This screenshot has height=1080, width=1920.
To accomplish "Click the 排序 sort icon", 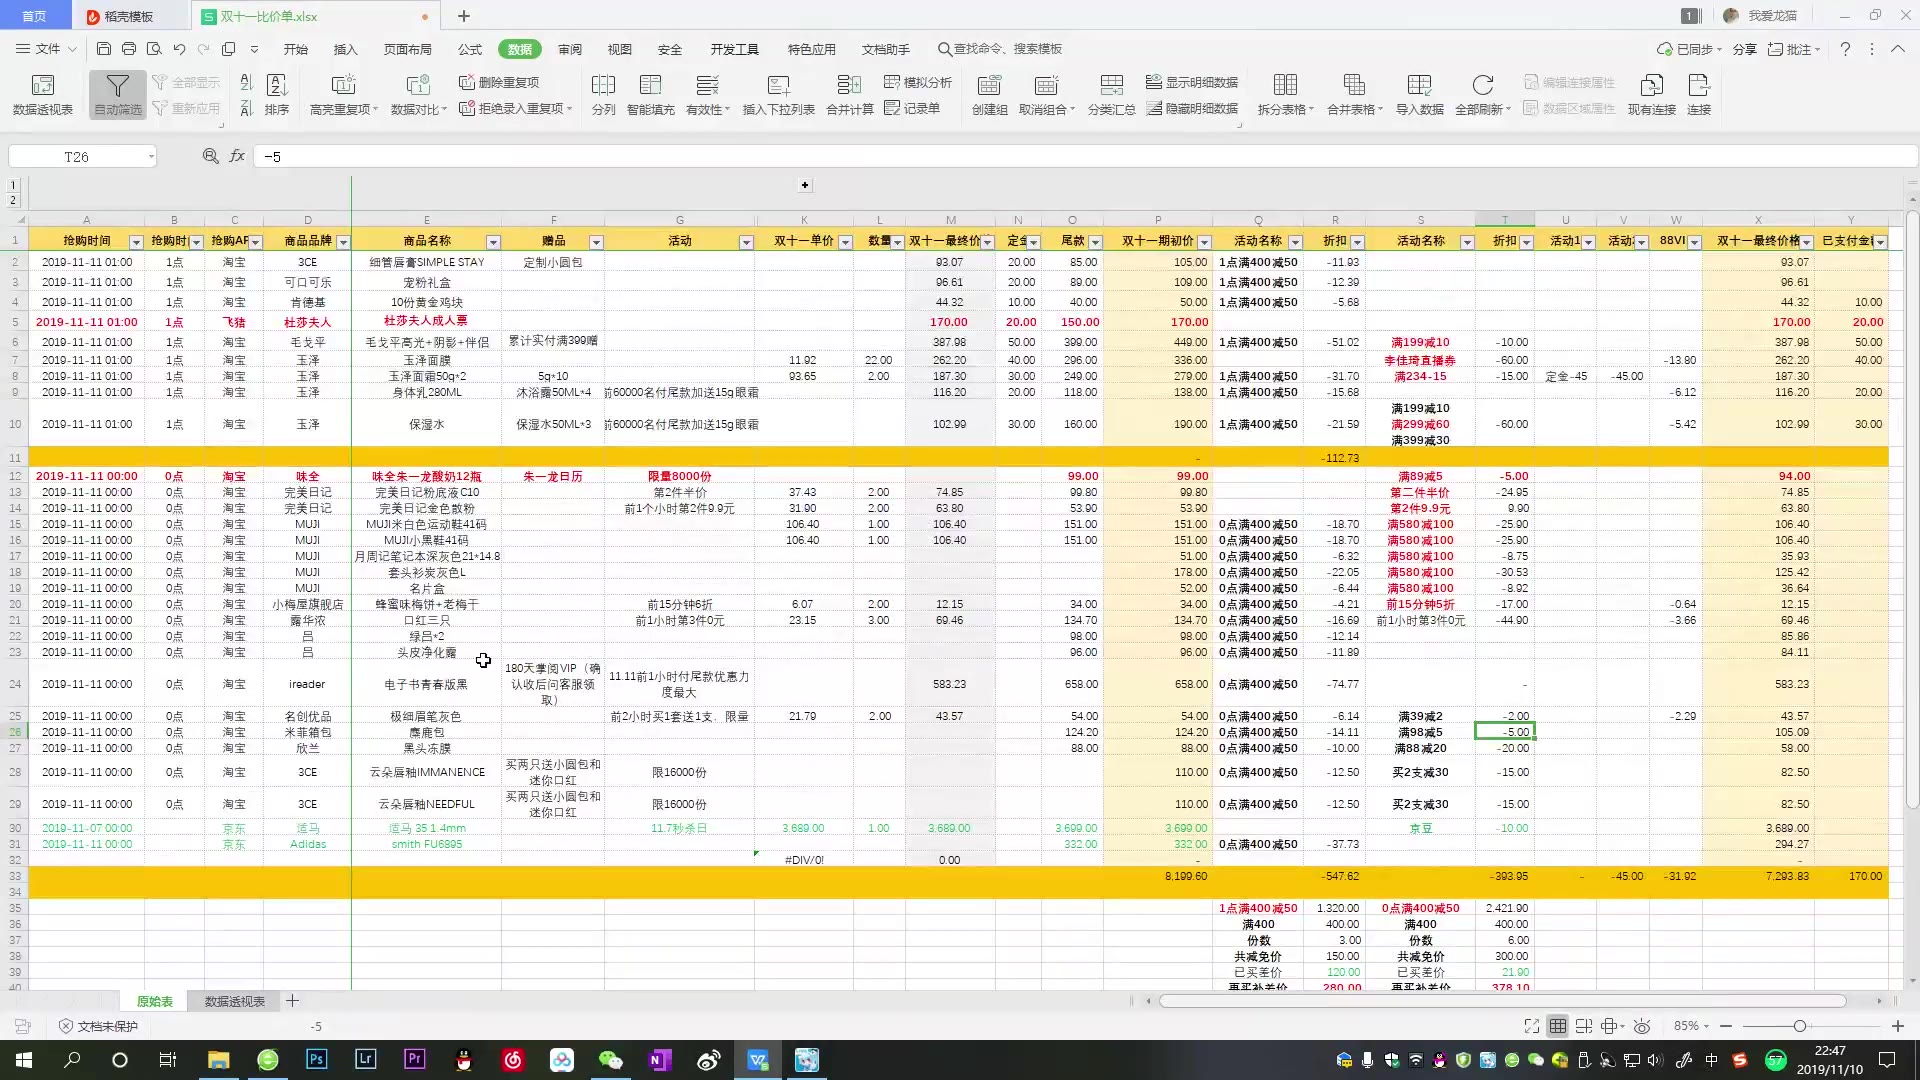I will [277, 95].
